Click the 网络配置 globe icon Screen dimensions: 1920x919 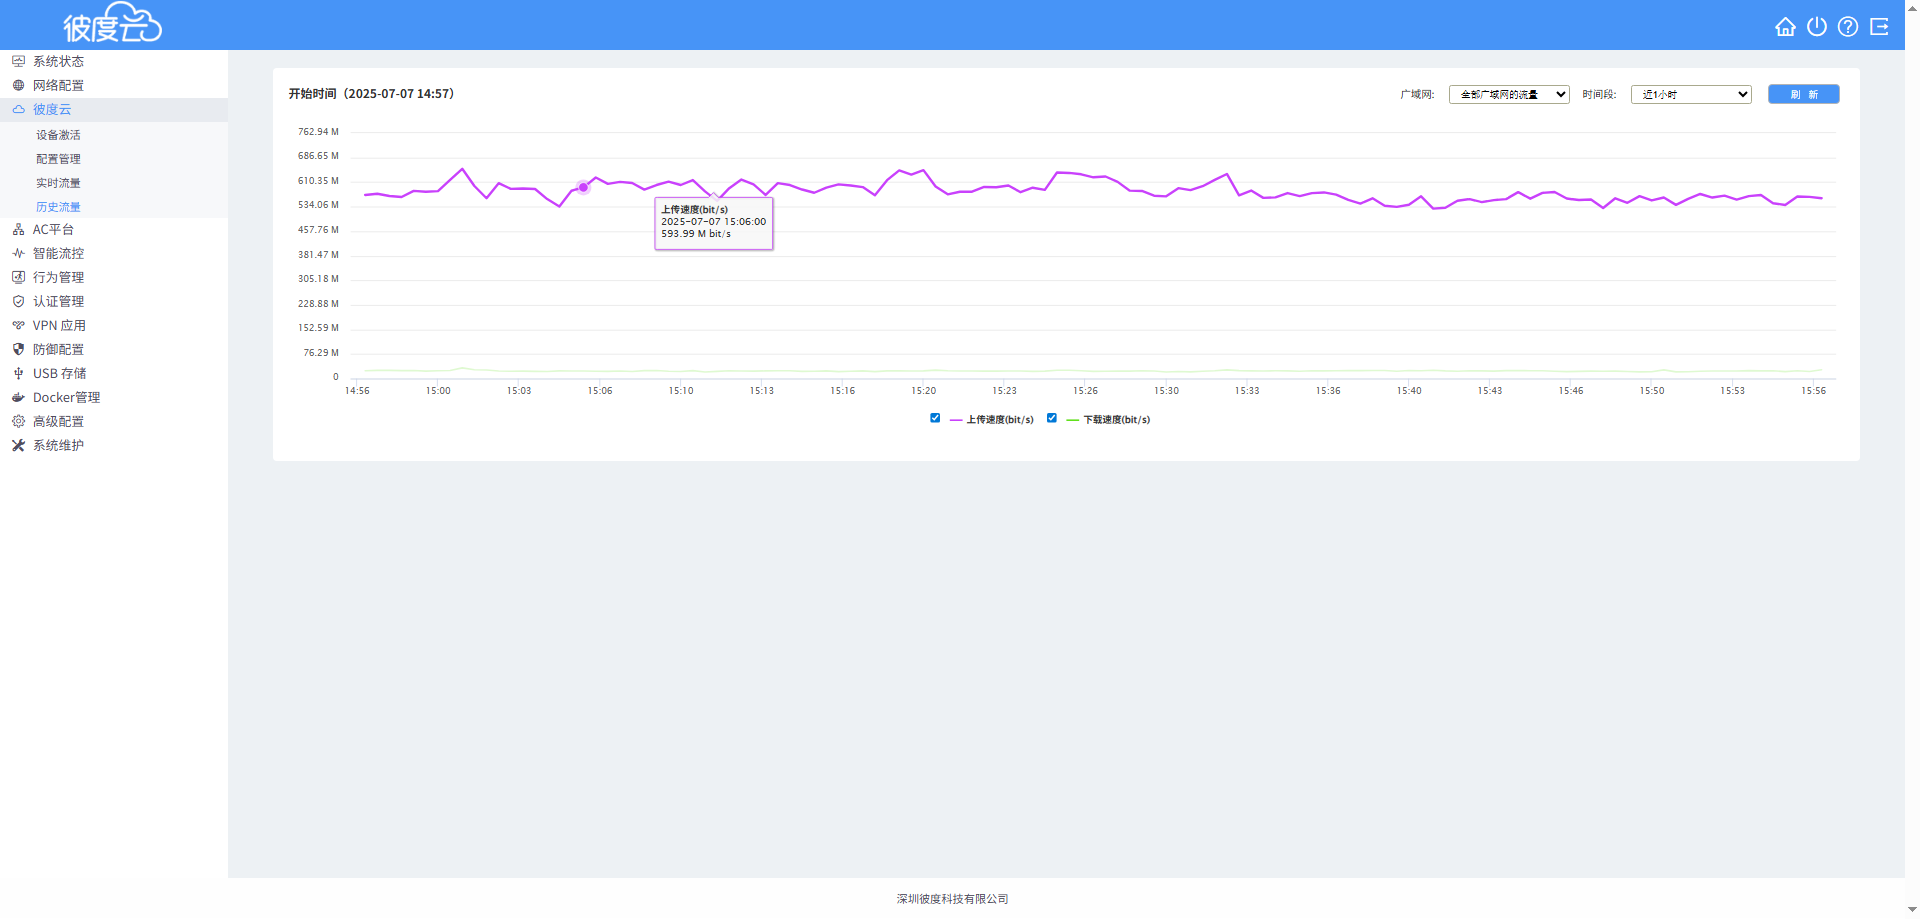(x=18, y=86)
